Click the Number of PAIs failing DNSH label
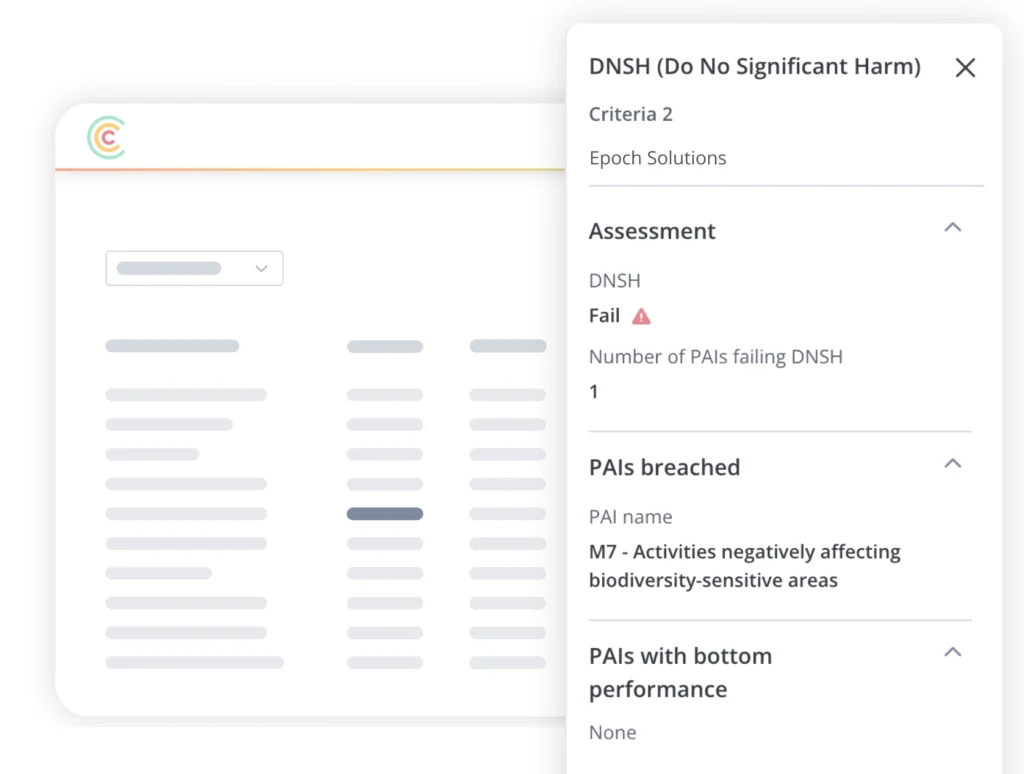 pyautogui.click(x=715, y=356)
